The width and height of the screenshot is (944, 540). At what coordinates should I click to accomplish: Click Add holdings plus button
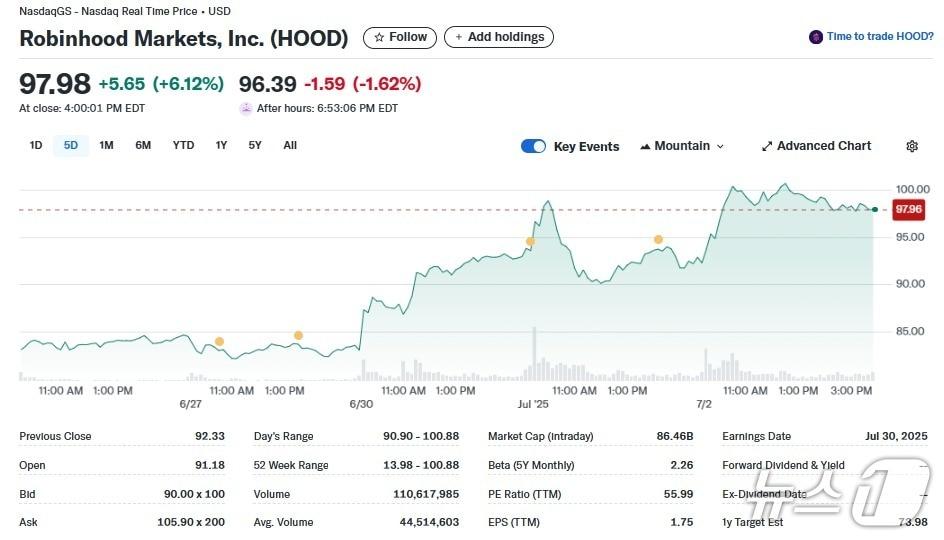click(x=499, y=37)
